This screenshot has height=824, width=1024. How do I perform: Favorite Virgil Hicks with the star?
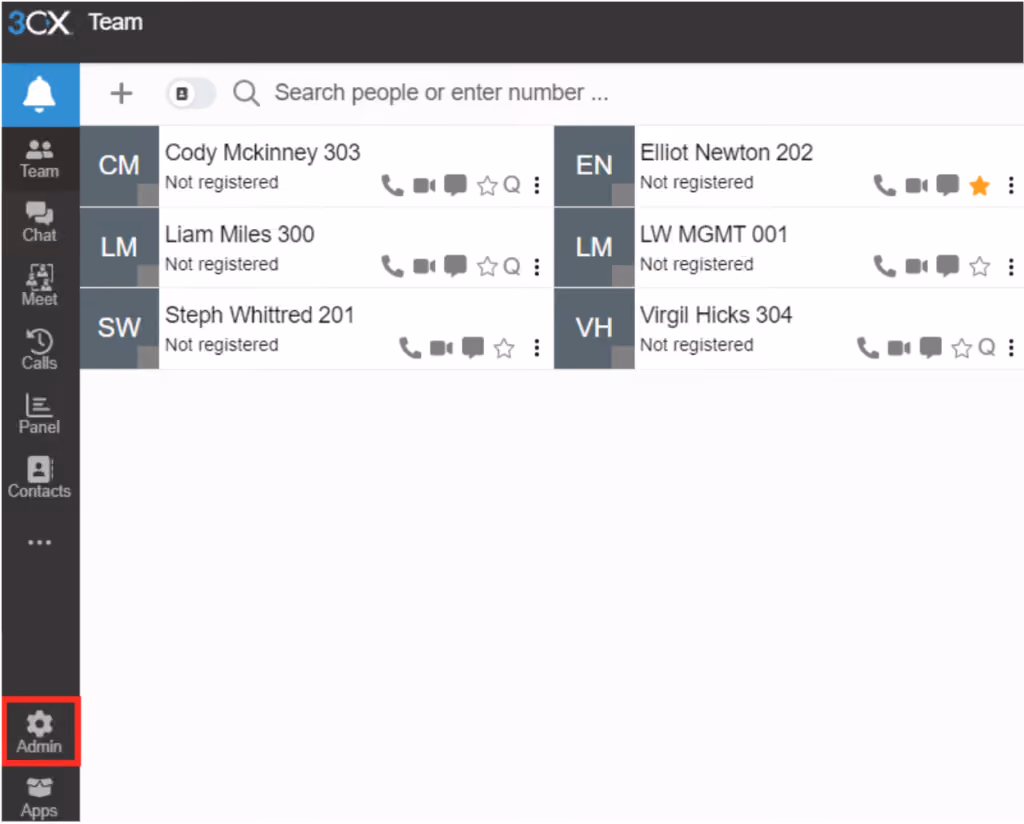coord(962,348)
